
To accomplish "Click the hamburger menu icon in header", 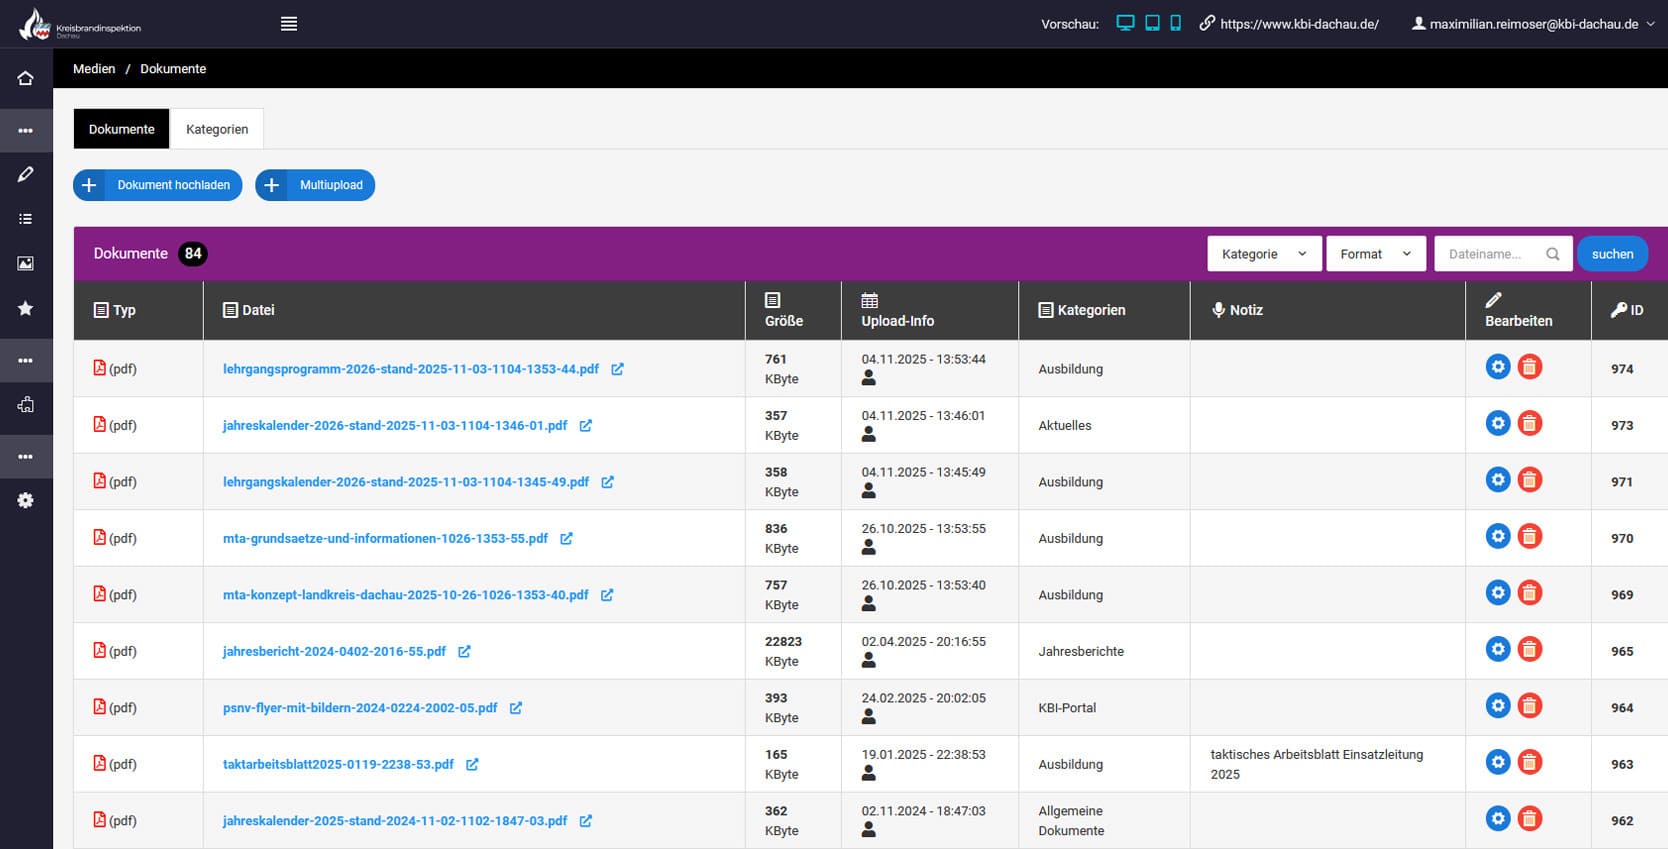I will [x=289, y=24].
